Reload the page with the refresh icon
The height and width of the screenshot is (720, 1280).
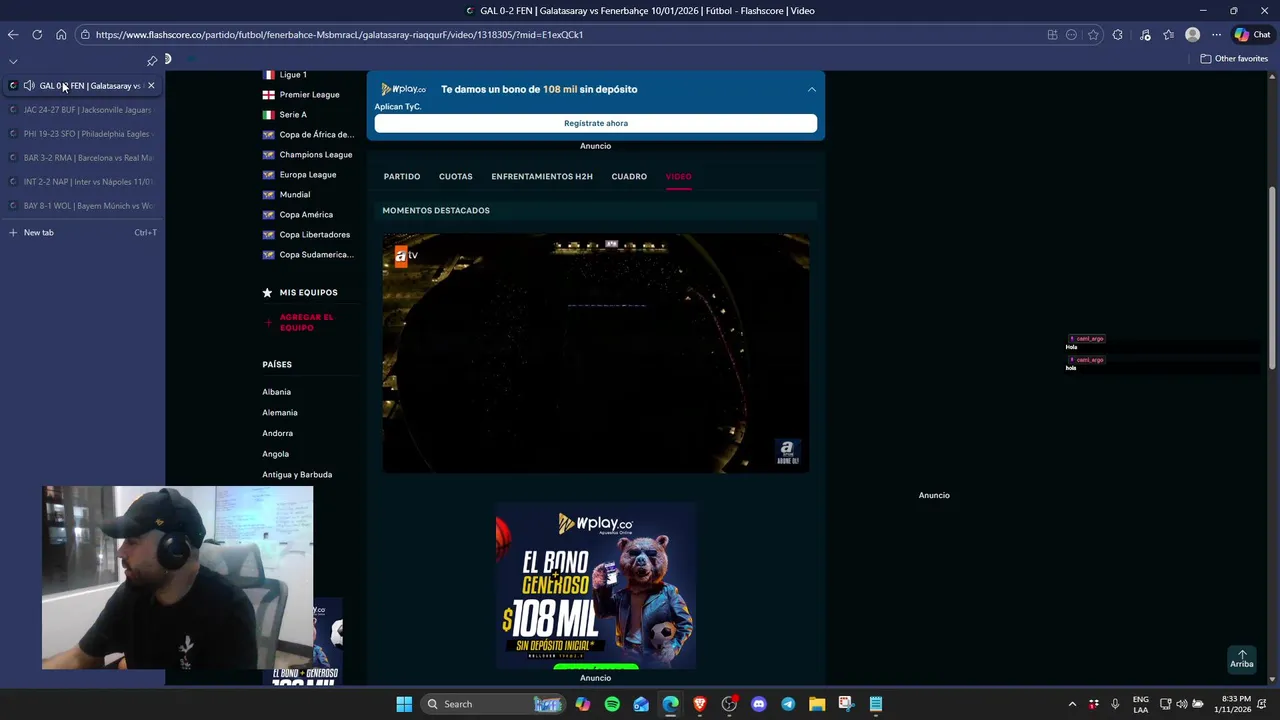click(37, 34)
